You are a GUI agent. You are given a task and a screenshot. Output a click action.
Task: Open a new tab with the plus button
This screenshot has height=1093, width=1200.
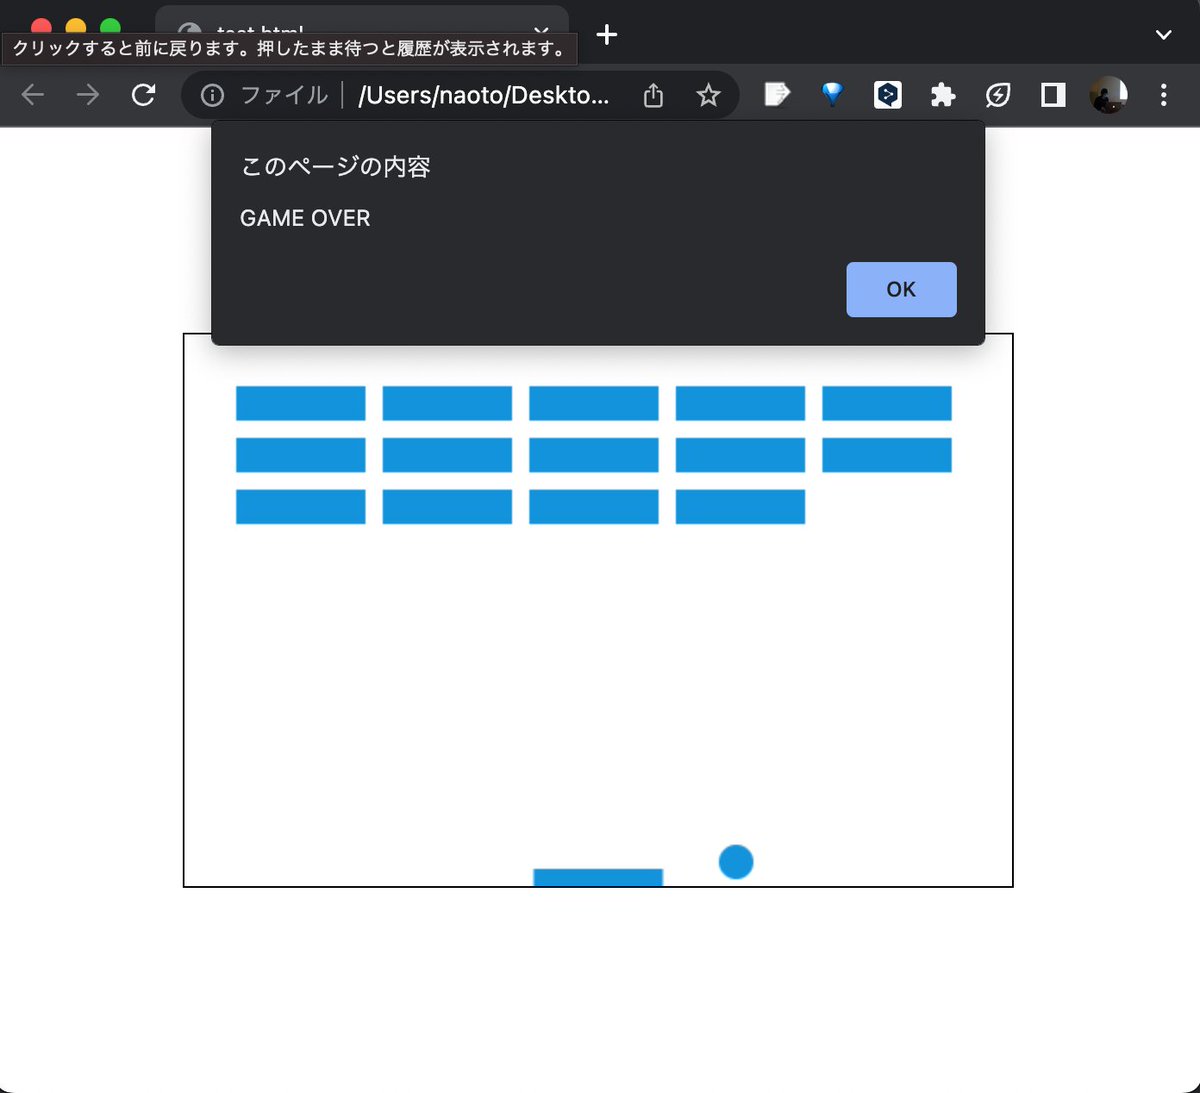[606, 35]
